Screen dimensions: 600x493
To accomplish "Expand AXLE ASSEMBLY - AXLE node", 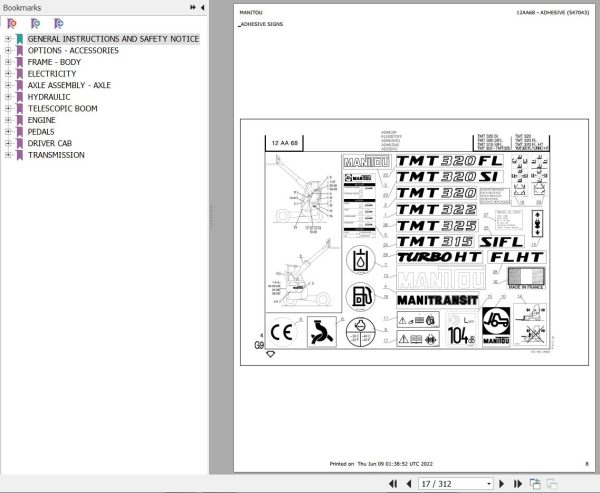I will click(x=8, y=85).
